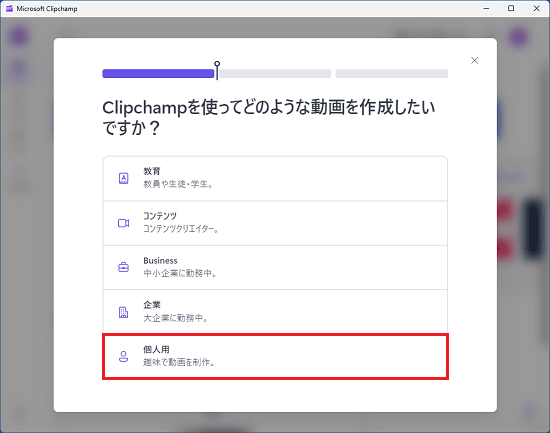Click the second progress bar segment
This screenshot has height=433, width=550.
[x=275, y=73]
